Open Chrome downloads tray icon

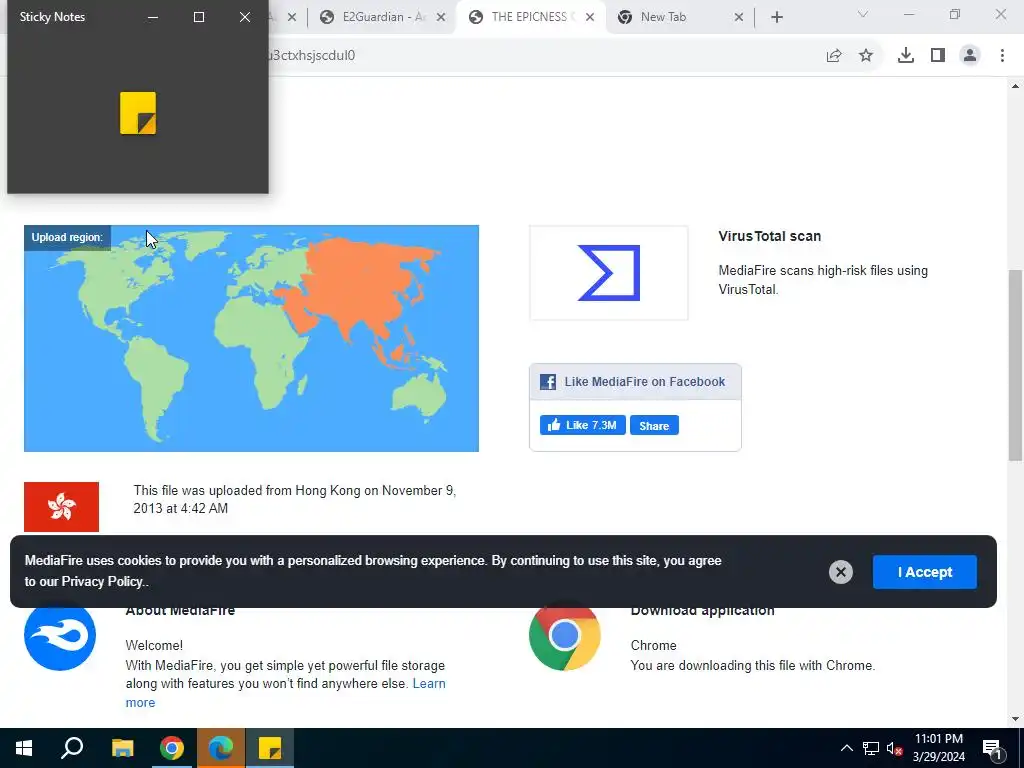(x=905, y=56)
